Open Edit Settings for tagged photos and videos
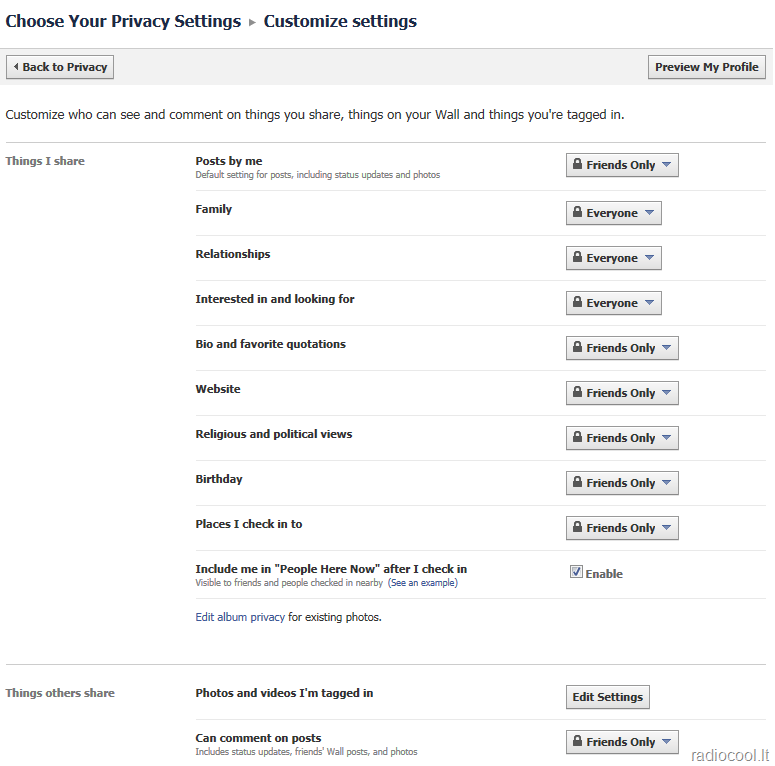The image size is (775, 766). [x=607, y=697]
